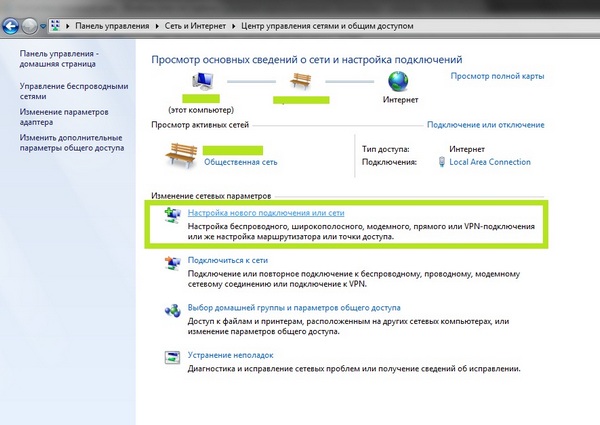Viewport: 600px width, 425px height.
Task: Go back with the blue Back arrow
Action: pyautogui.click(x=10, y=26)
